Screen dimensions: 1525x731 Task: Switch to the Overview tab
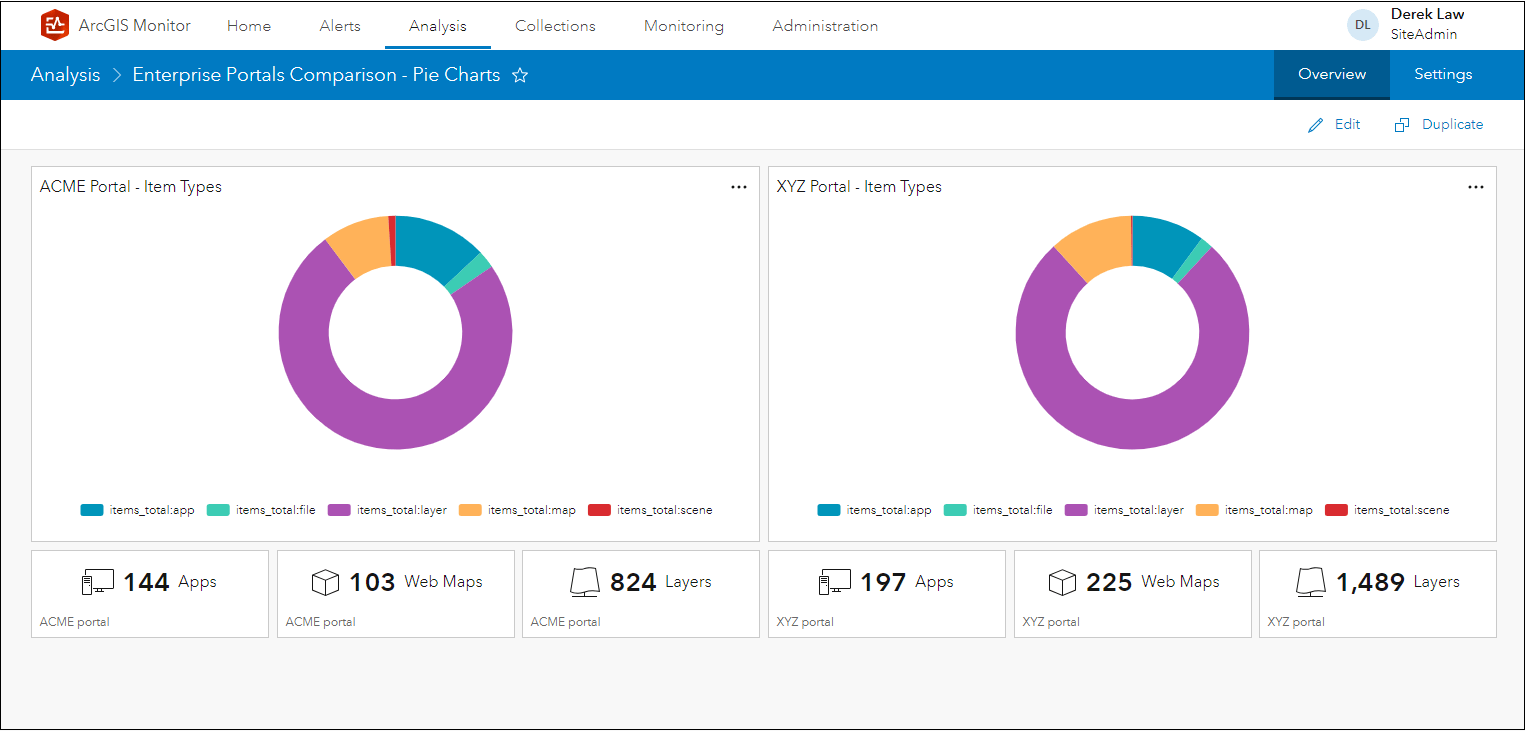(x=1332, y=75)
